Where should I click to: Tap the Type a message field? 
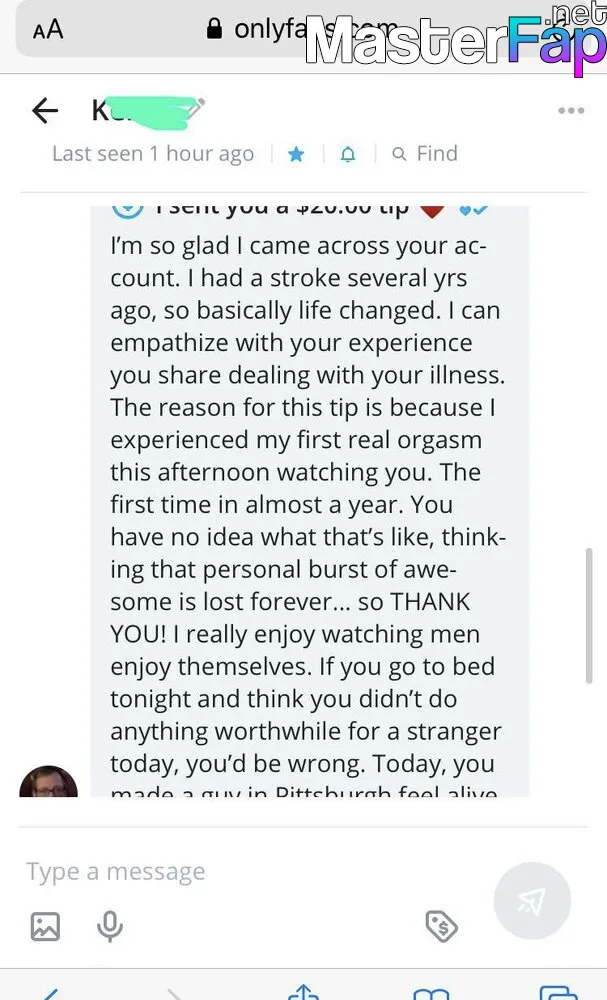pos(255,871)
